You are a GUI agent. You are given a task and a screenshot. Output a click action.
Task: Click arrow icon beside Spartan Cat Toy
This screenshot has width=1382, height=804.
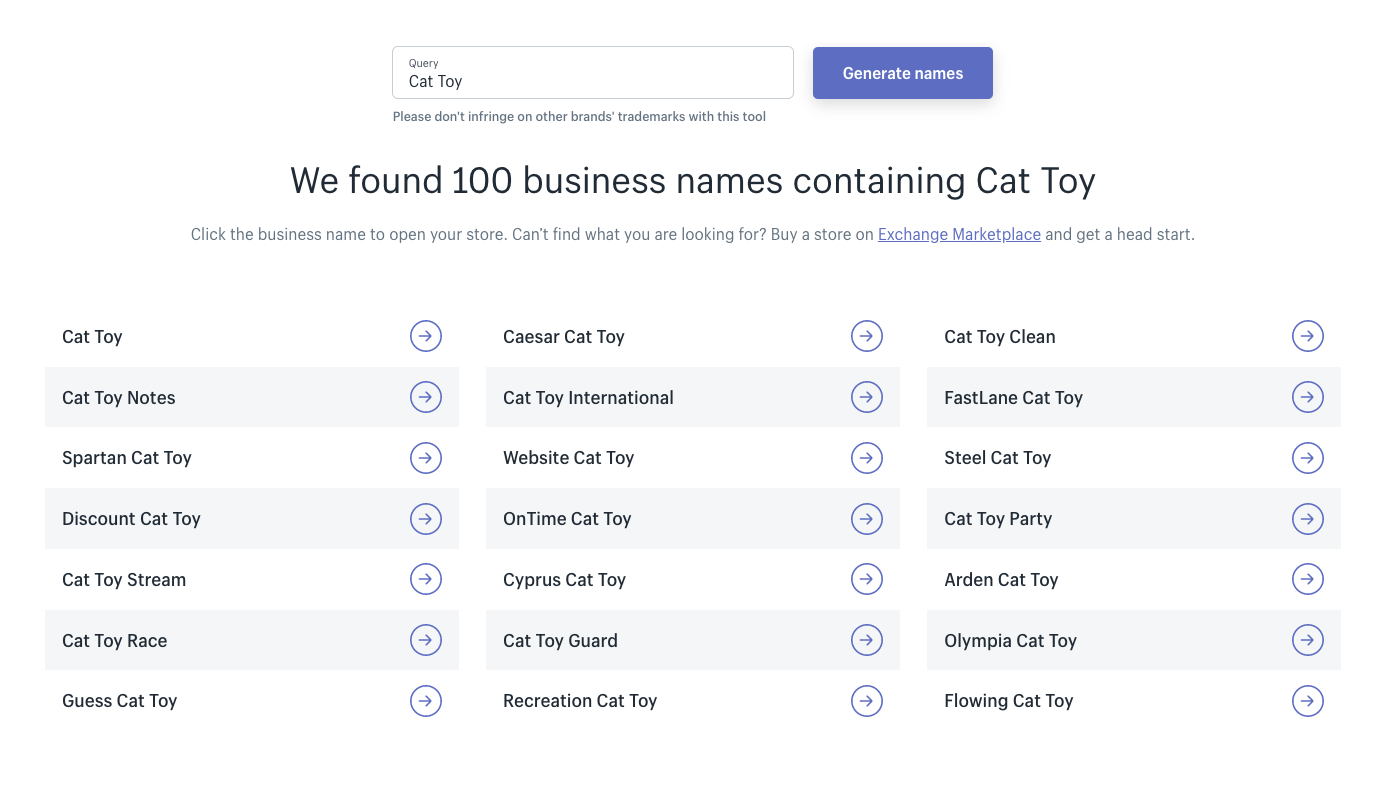(425, 458)
